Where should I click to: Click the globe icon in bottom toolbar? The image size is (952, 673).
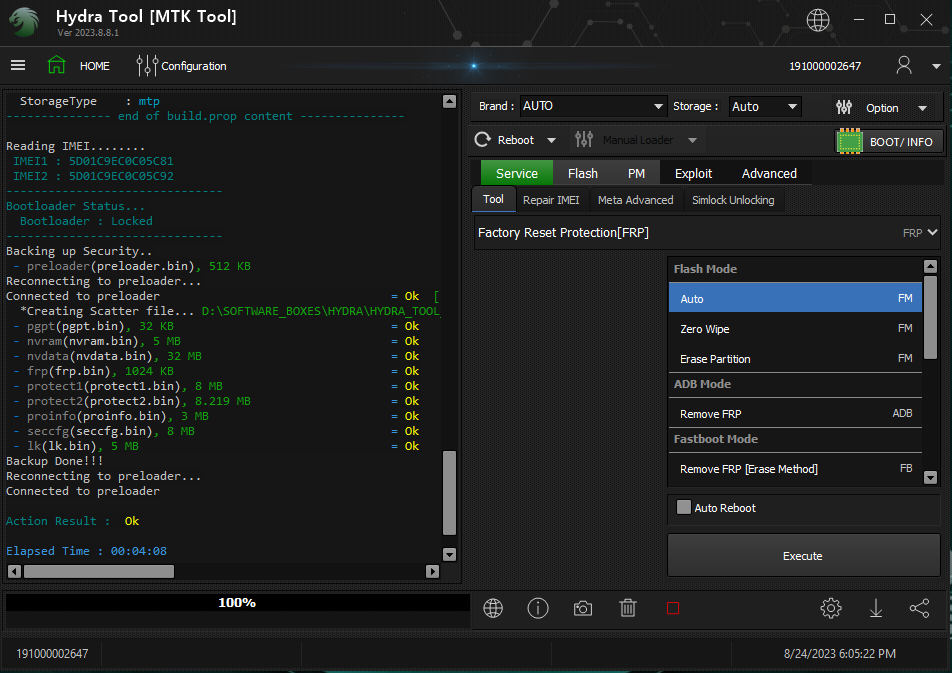[493, 608]
